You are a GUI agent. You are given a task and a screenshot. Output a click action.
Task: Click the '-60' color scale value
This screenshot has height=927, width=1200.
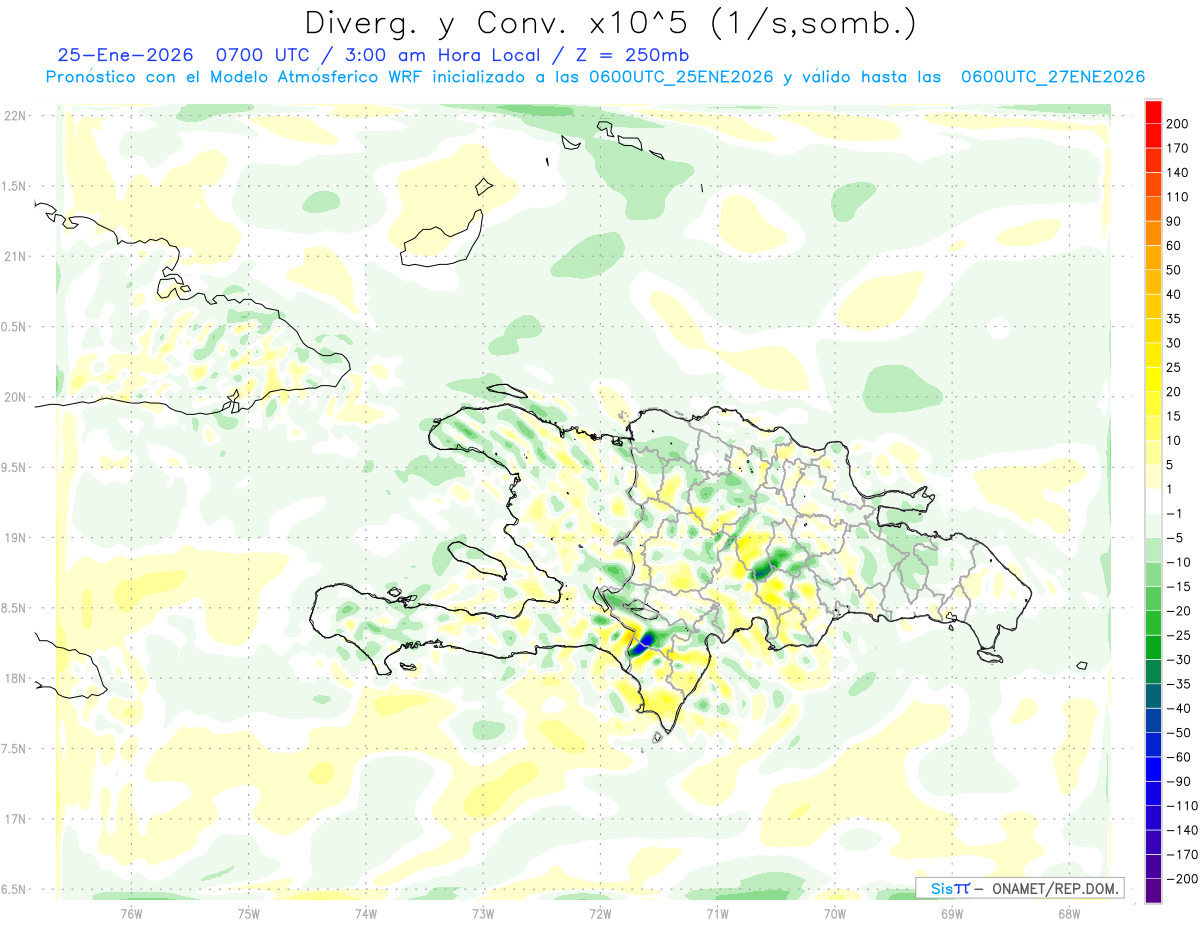tap(1180, 757)
